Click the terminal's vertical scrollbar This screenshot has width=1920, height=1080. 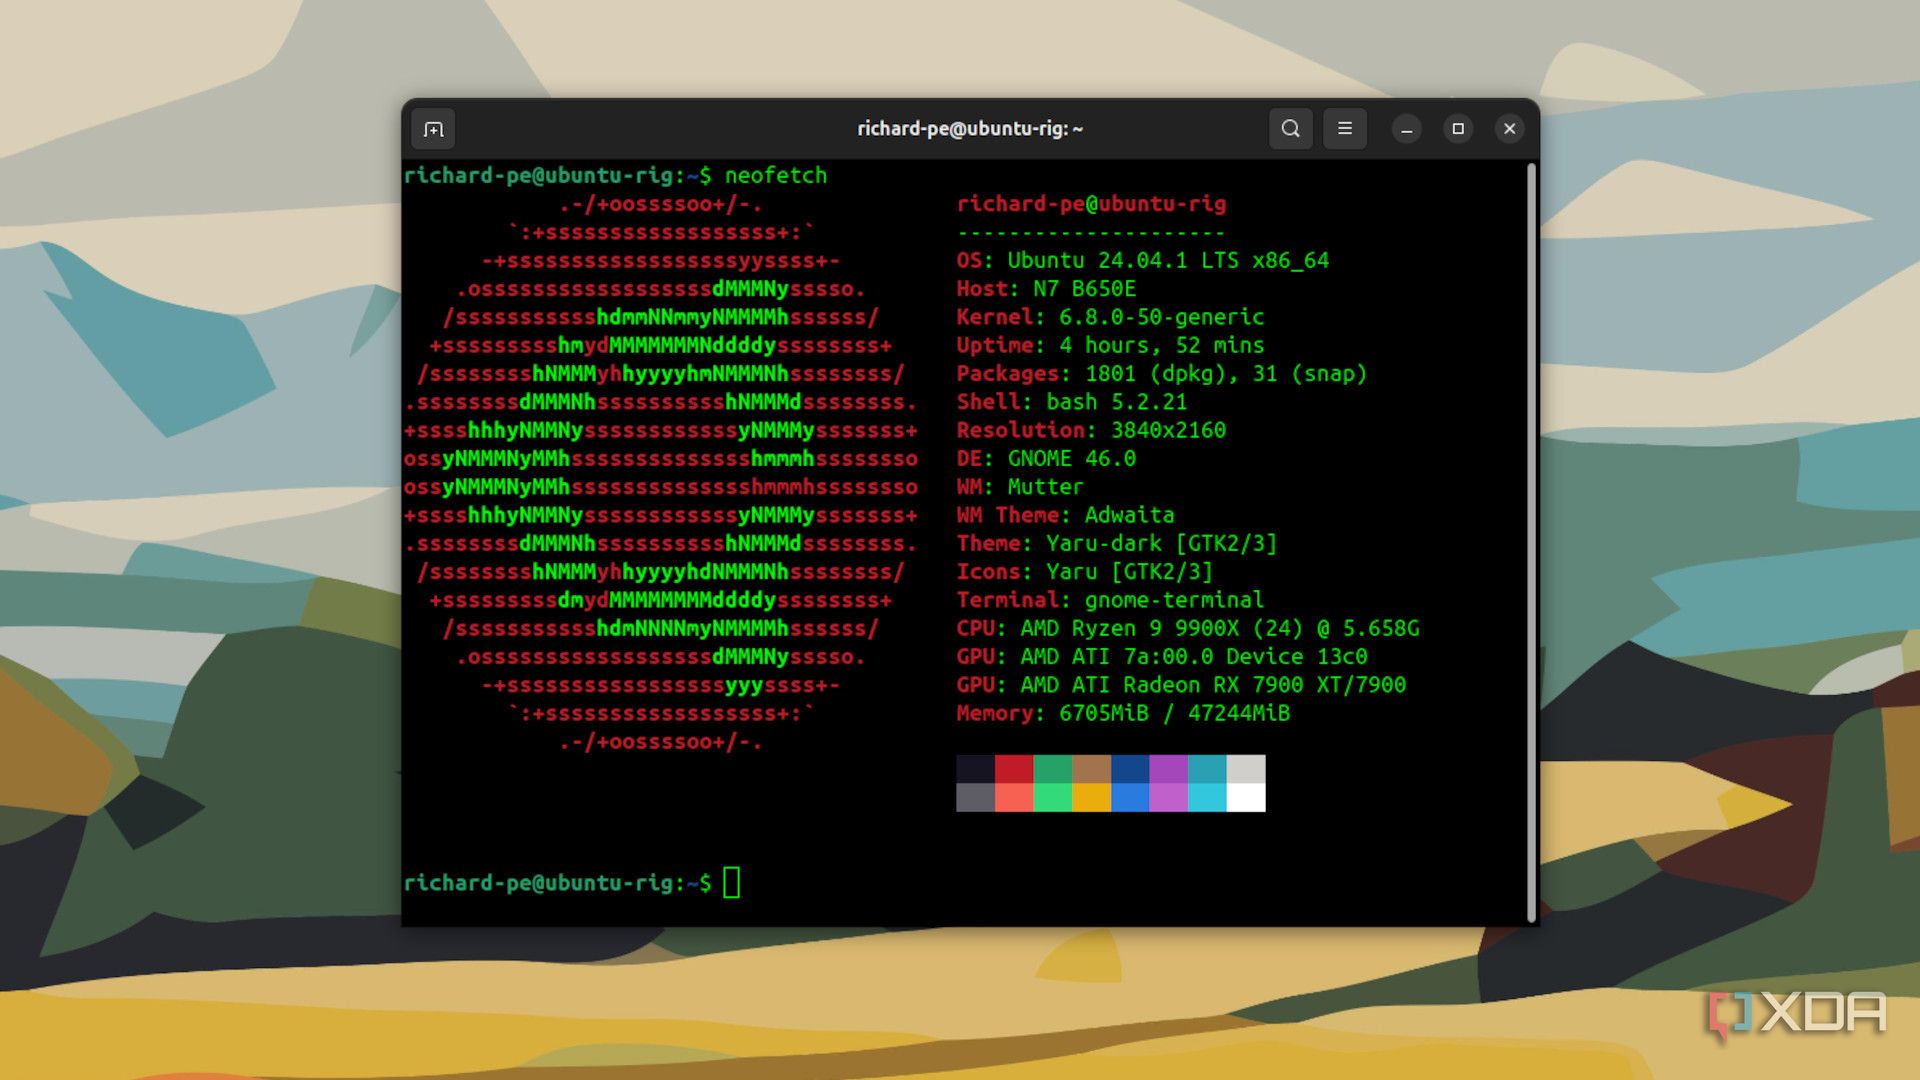(x=1531, y=540)
